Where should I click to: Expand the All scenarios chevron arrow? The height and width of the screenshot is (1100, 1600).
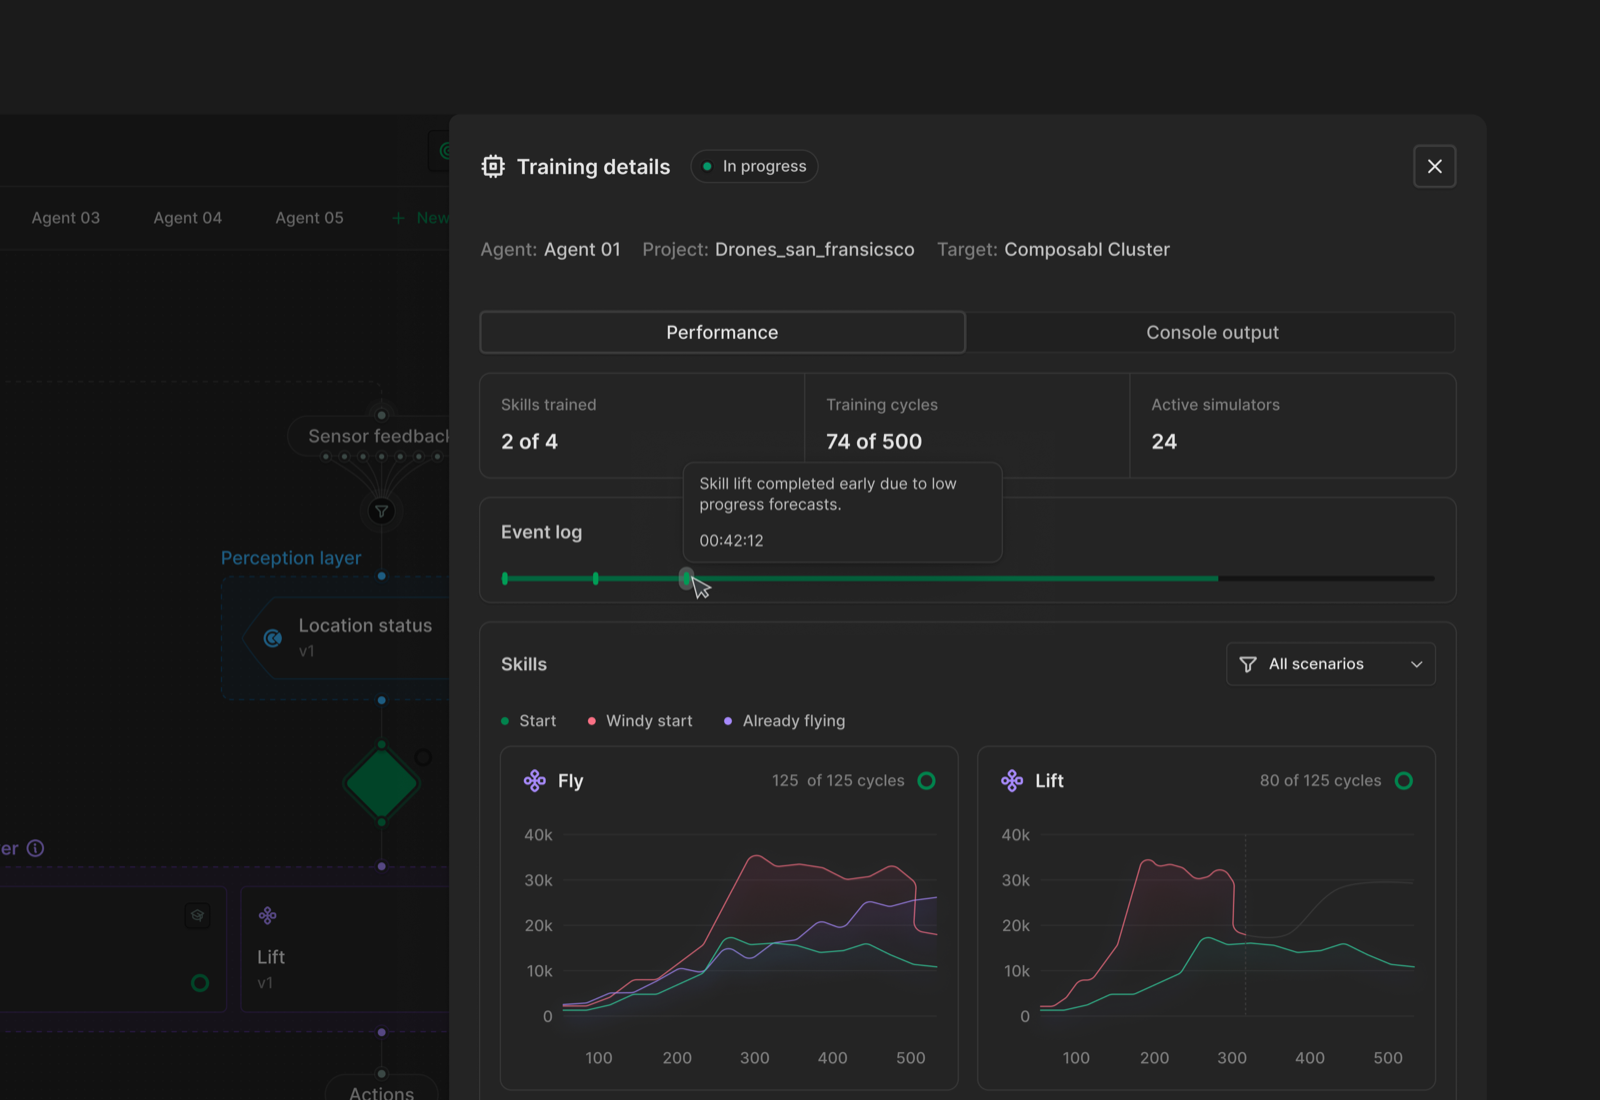[1416, 664]
